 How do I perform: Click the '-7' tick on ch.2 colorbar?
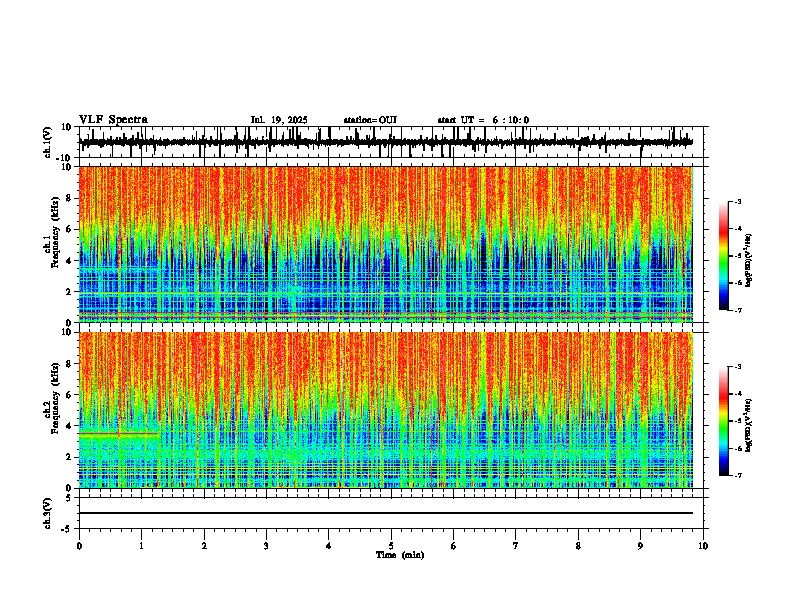[x=738, y=476]
